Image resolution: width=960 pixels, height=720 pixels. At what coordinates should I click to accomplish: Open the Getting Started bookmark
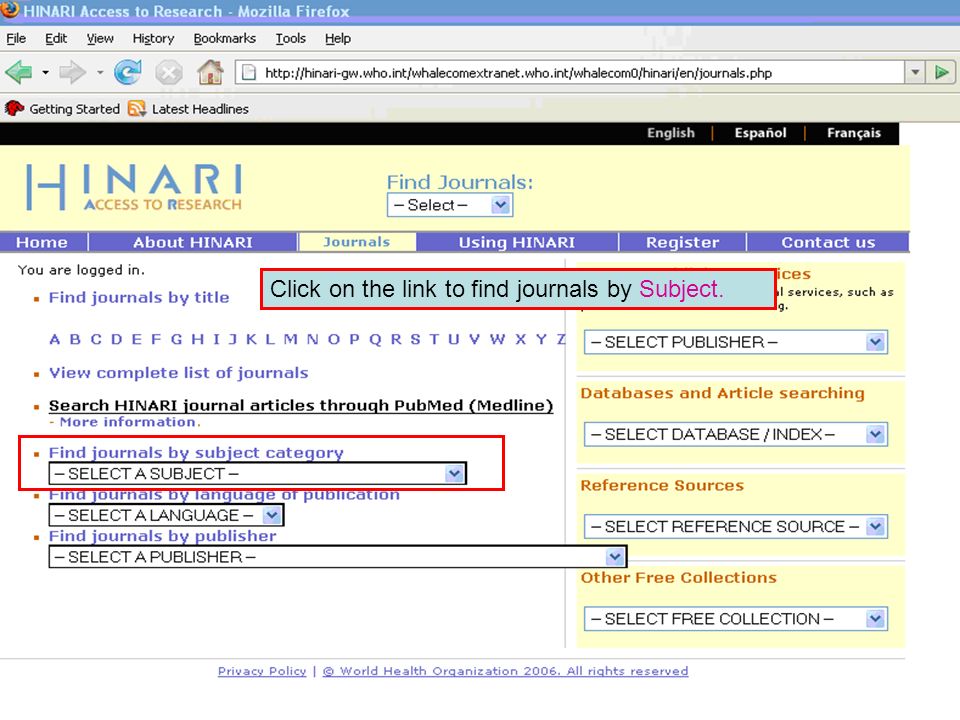pos(63,109)
